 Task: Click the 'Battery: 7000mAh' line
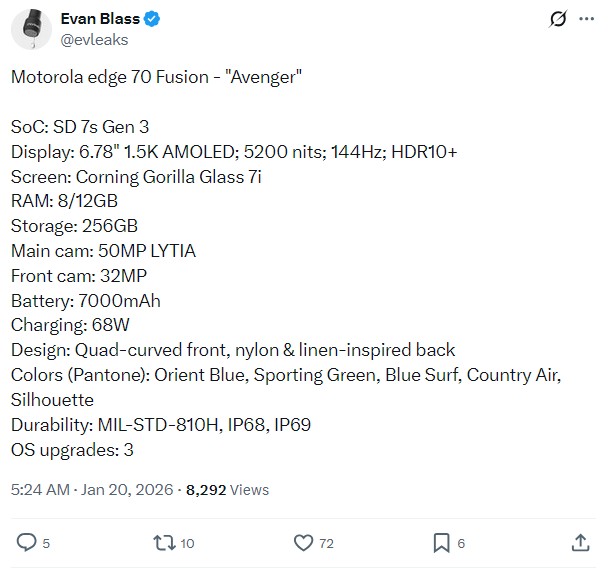[x=85, y=300]
